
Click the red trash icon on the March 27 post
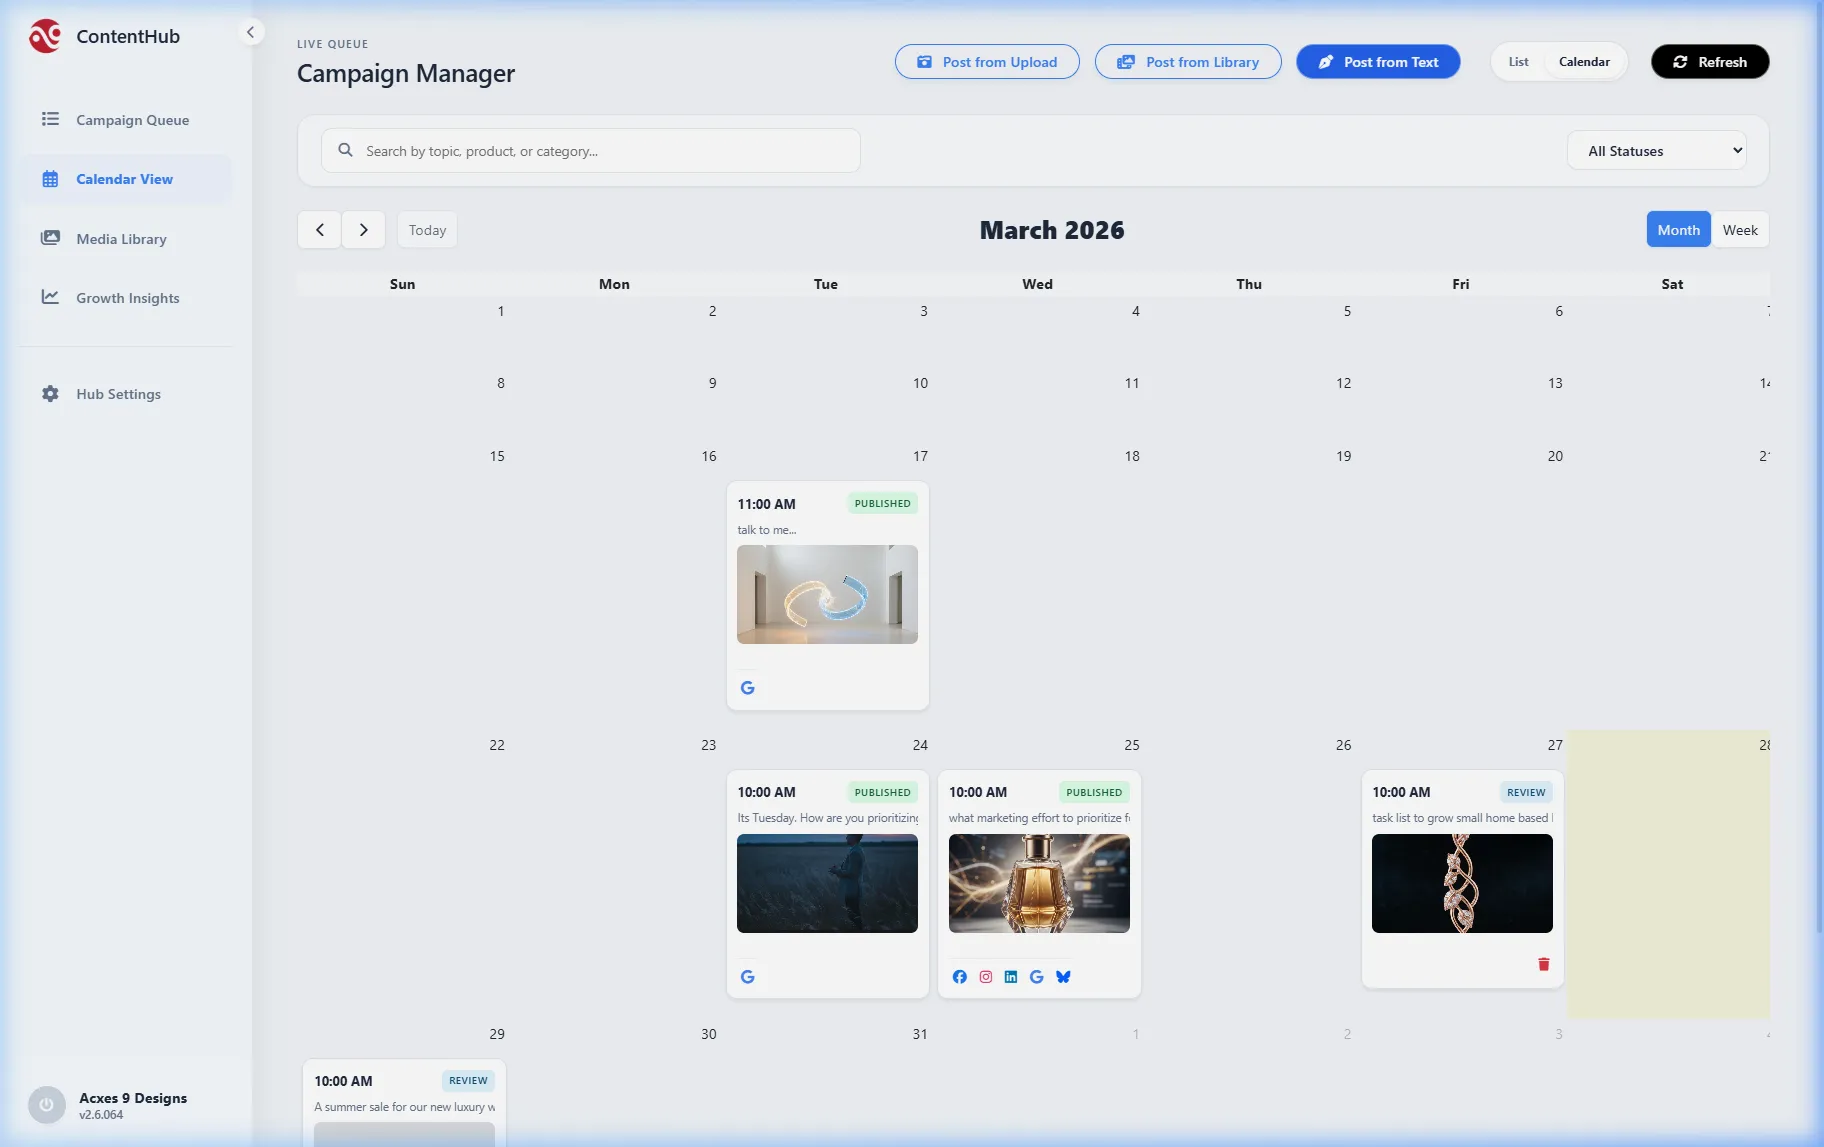1543,964
